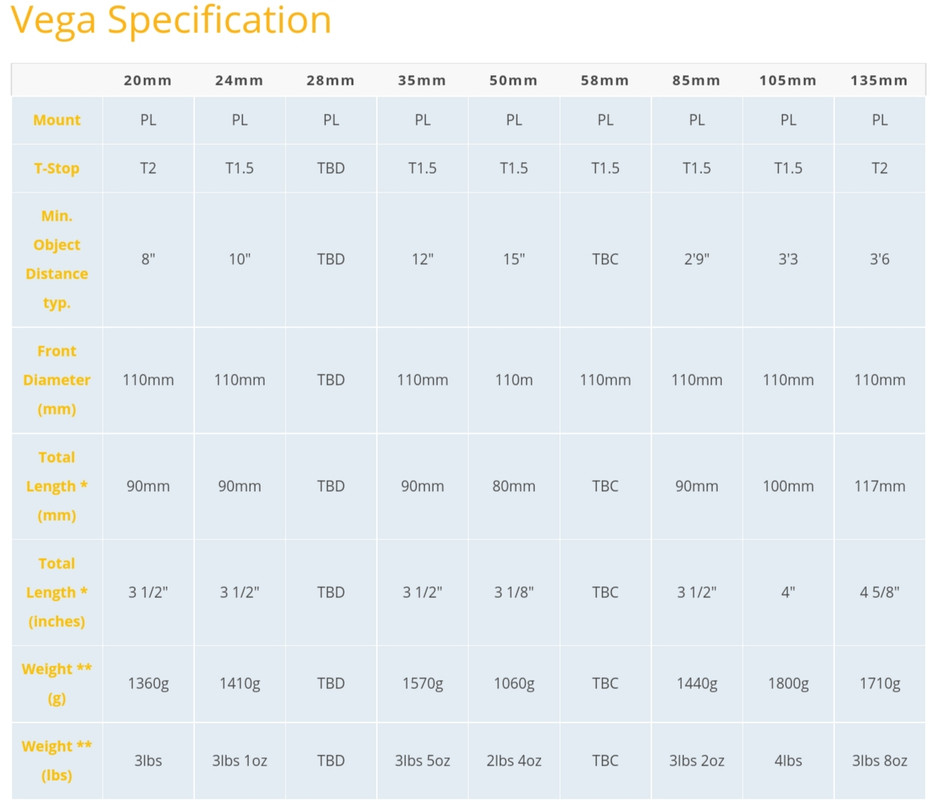Click the 4 5/8" length cell

(x=879, y=592)
